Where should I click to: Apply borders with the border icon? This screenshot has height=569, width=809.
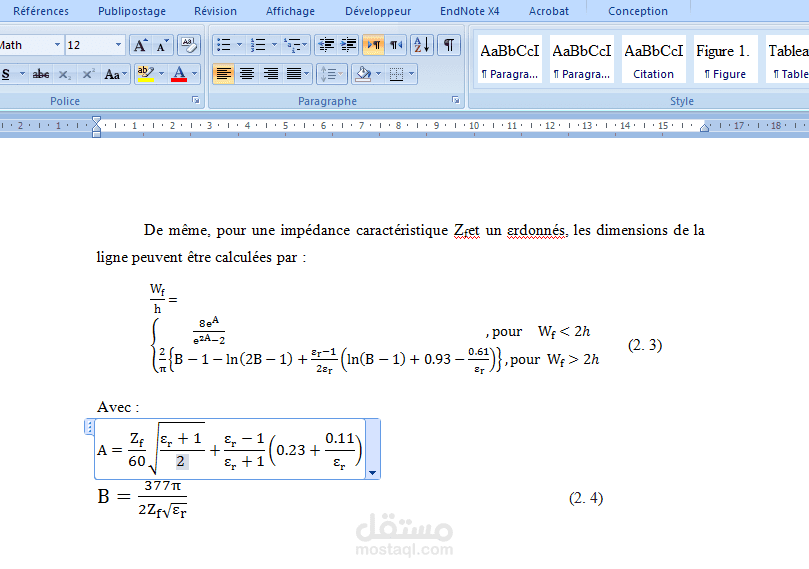(396, 74)
